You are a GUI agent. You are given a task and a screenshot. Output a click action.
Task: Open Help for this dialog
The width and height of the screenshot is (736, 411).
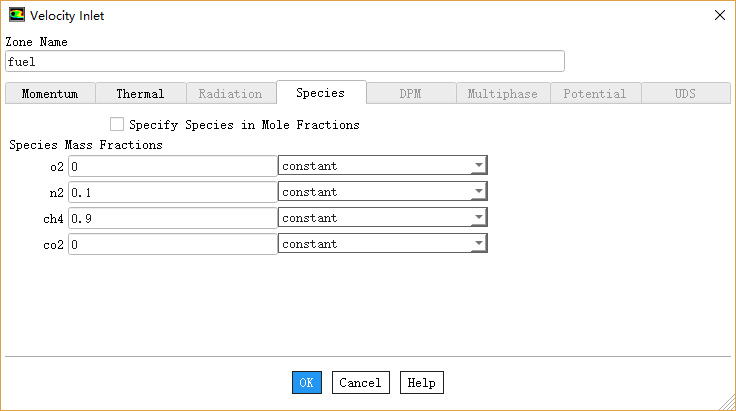click(x=421, y=383)
